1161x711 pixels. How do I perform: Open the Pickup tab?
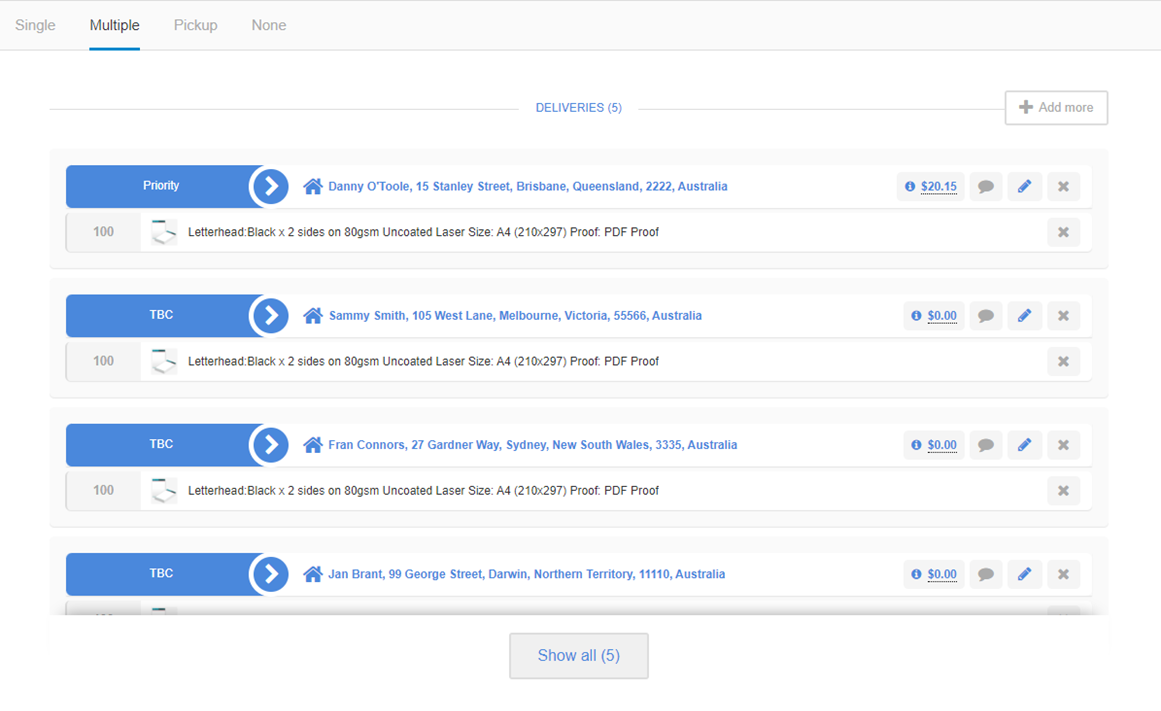click(x=195, y=25)
